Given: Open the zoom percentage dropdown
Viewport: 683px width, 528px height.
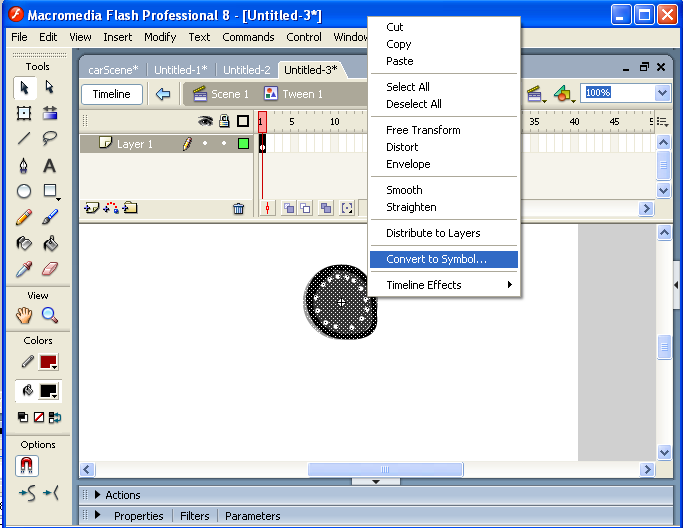Looking at the screenshot, I should point(662,93).
